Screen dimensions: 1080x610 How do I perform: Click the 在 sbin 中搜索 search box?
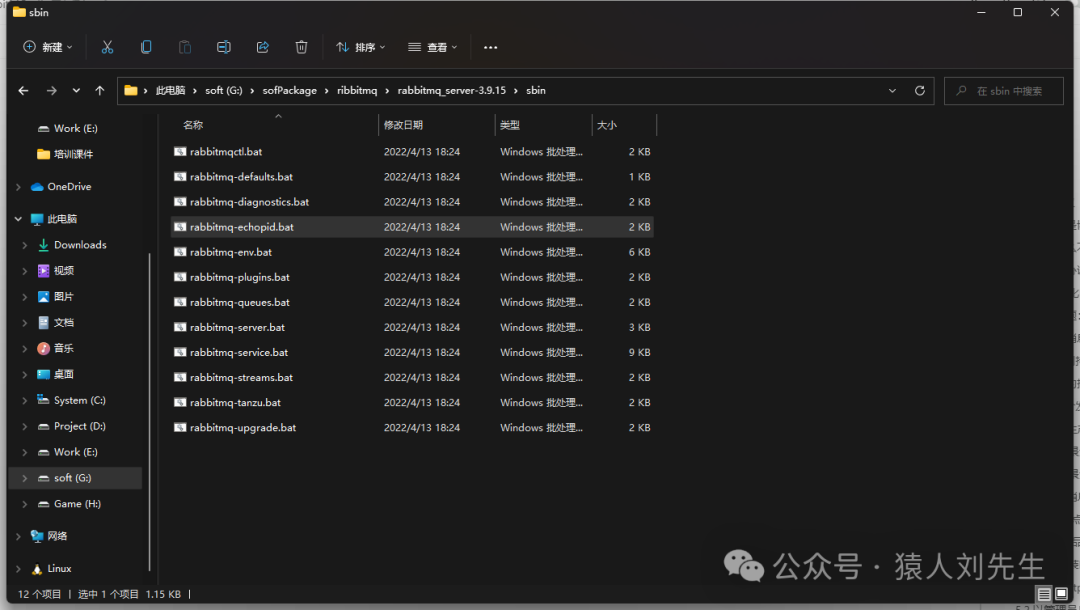(1004, 91)
